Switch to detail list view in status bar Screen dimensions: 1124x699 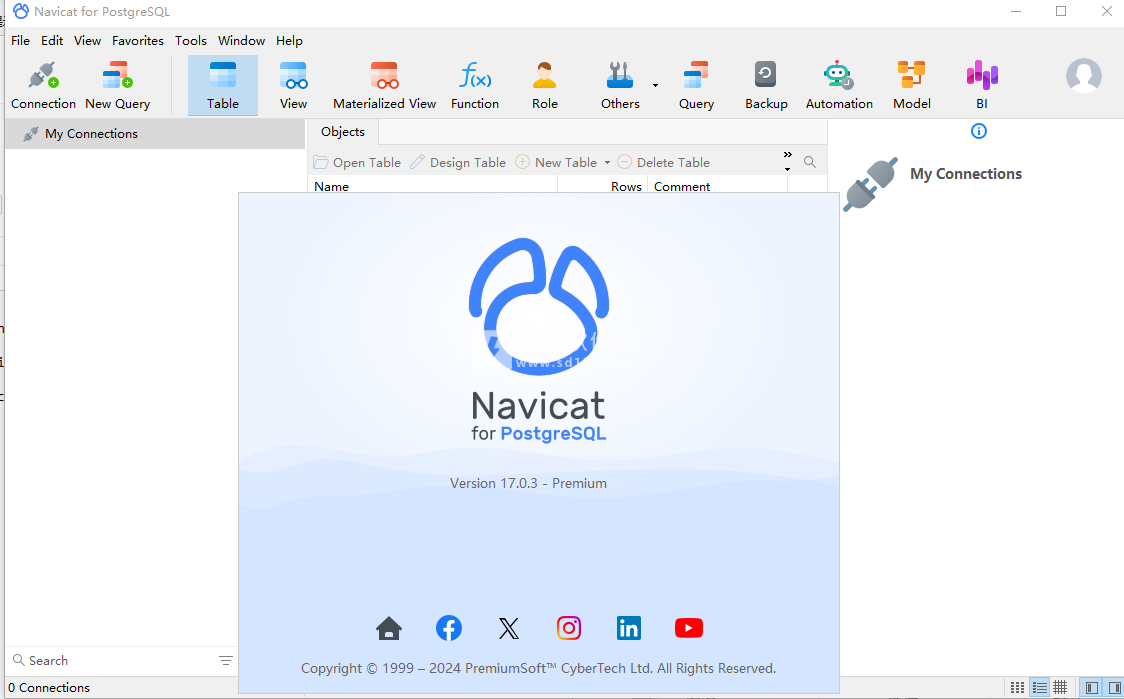(x=1039, y=688)
